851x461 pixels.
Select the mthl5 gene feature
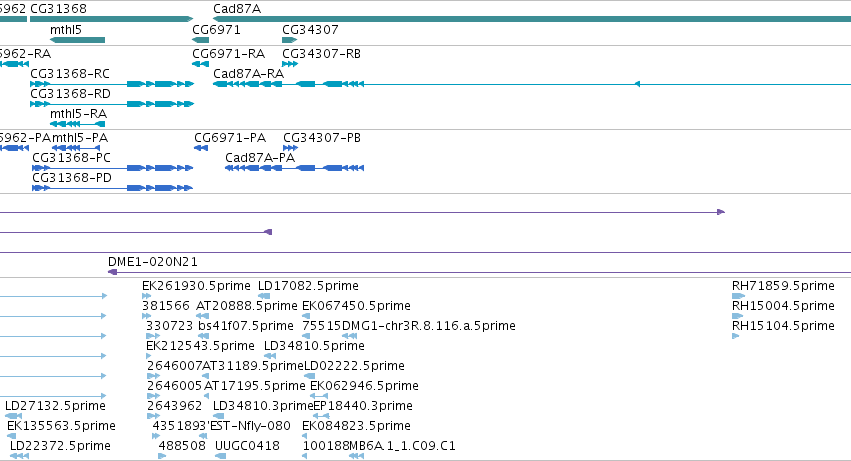click(77, 40)
